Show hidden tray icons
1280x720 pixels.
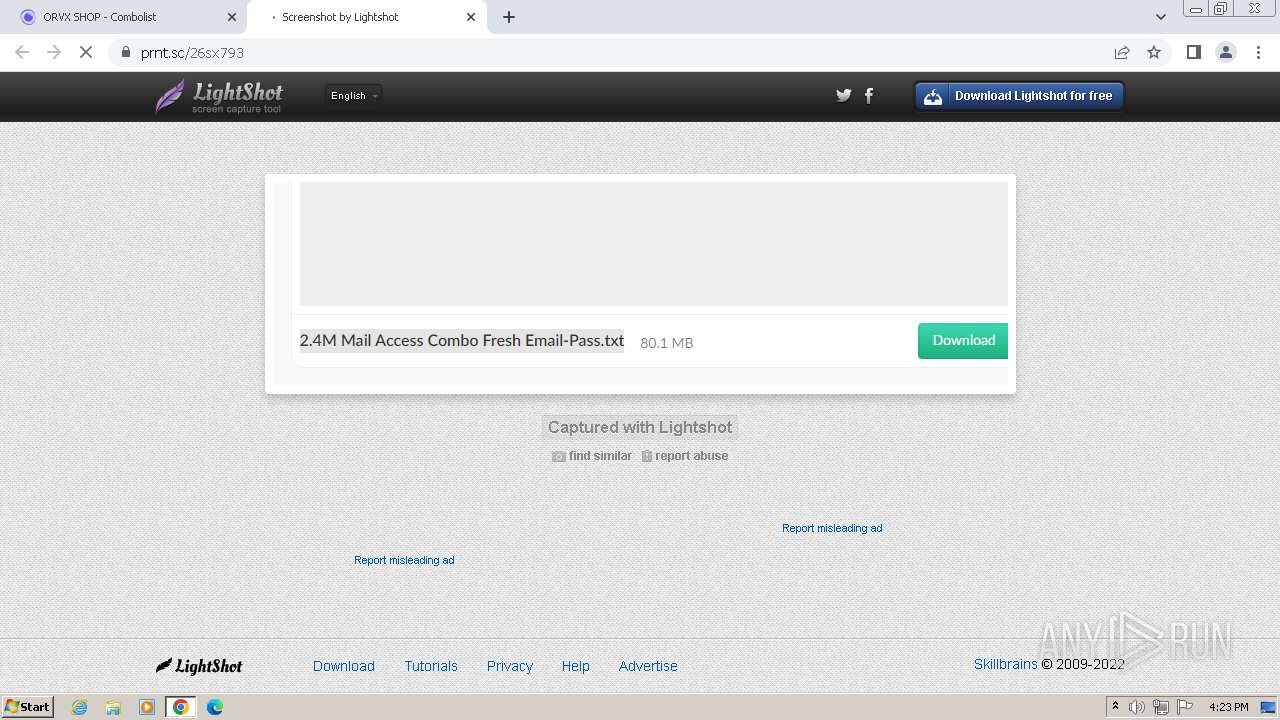tap(1115, 707)
